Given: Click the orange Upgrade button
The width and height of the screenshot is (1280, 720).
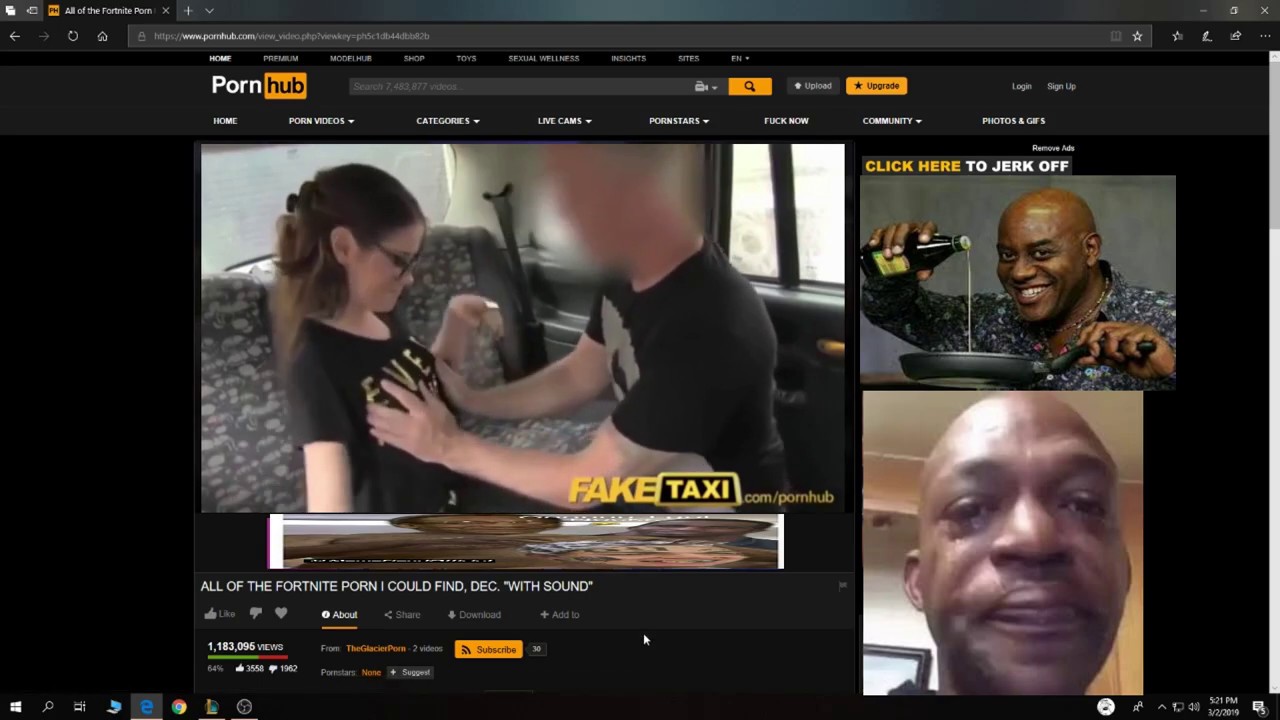Looking at the screenshot, I should [x=876, y=86].
